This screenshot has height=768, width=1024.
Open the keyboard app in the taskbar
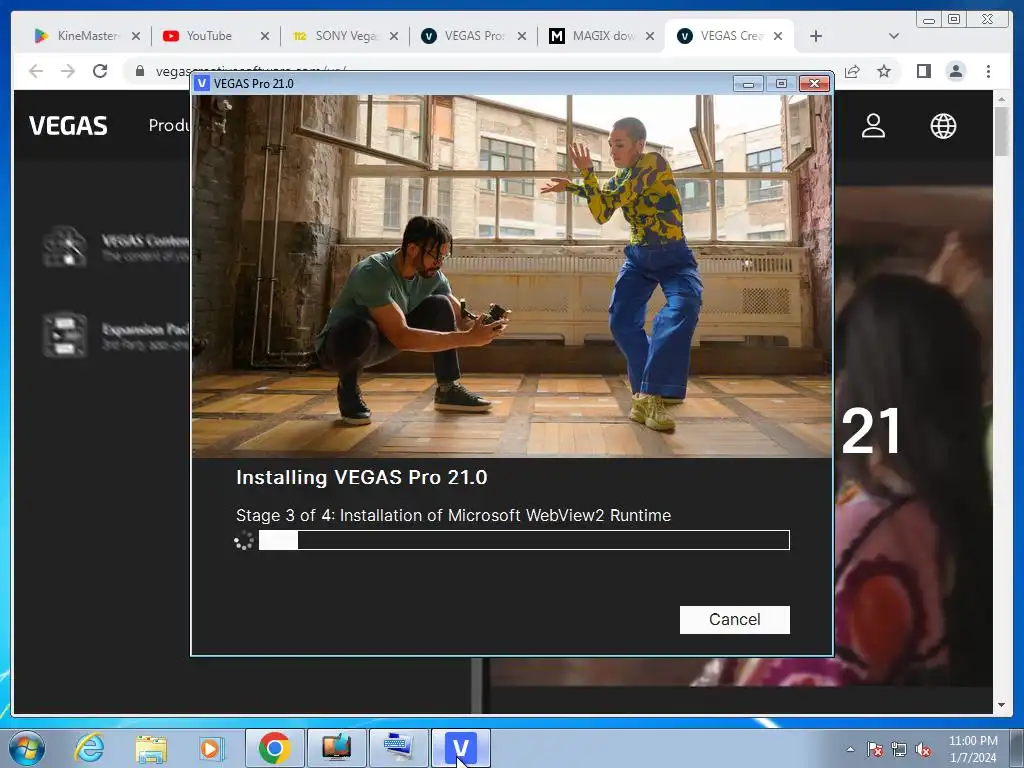point(398,748)
